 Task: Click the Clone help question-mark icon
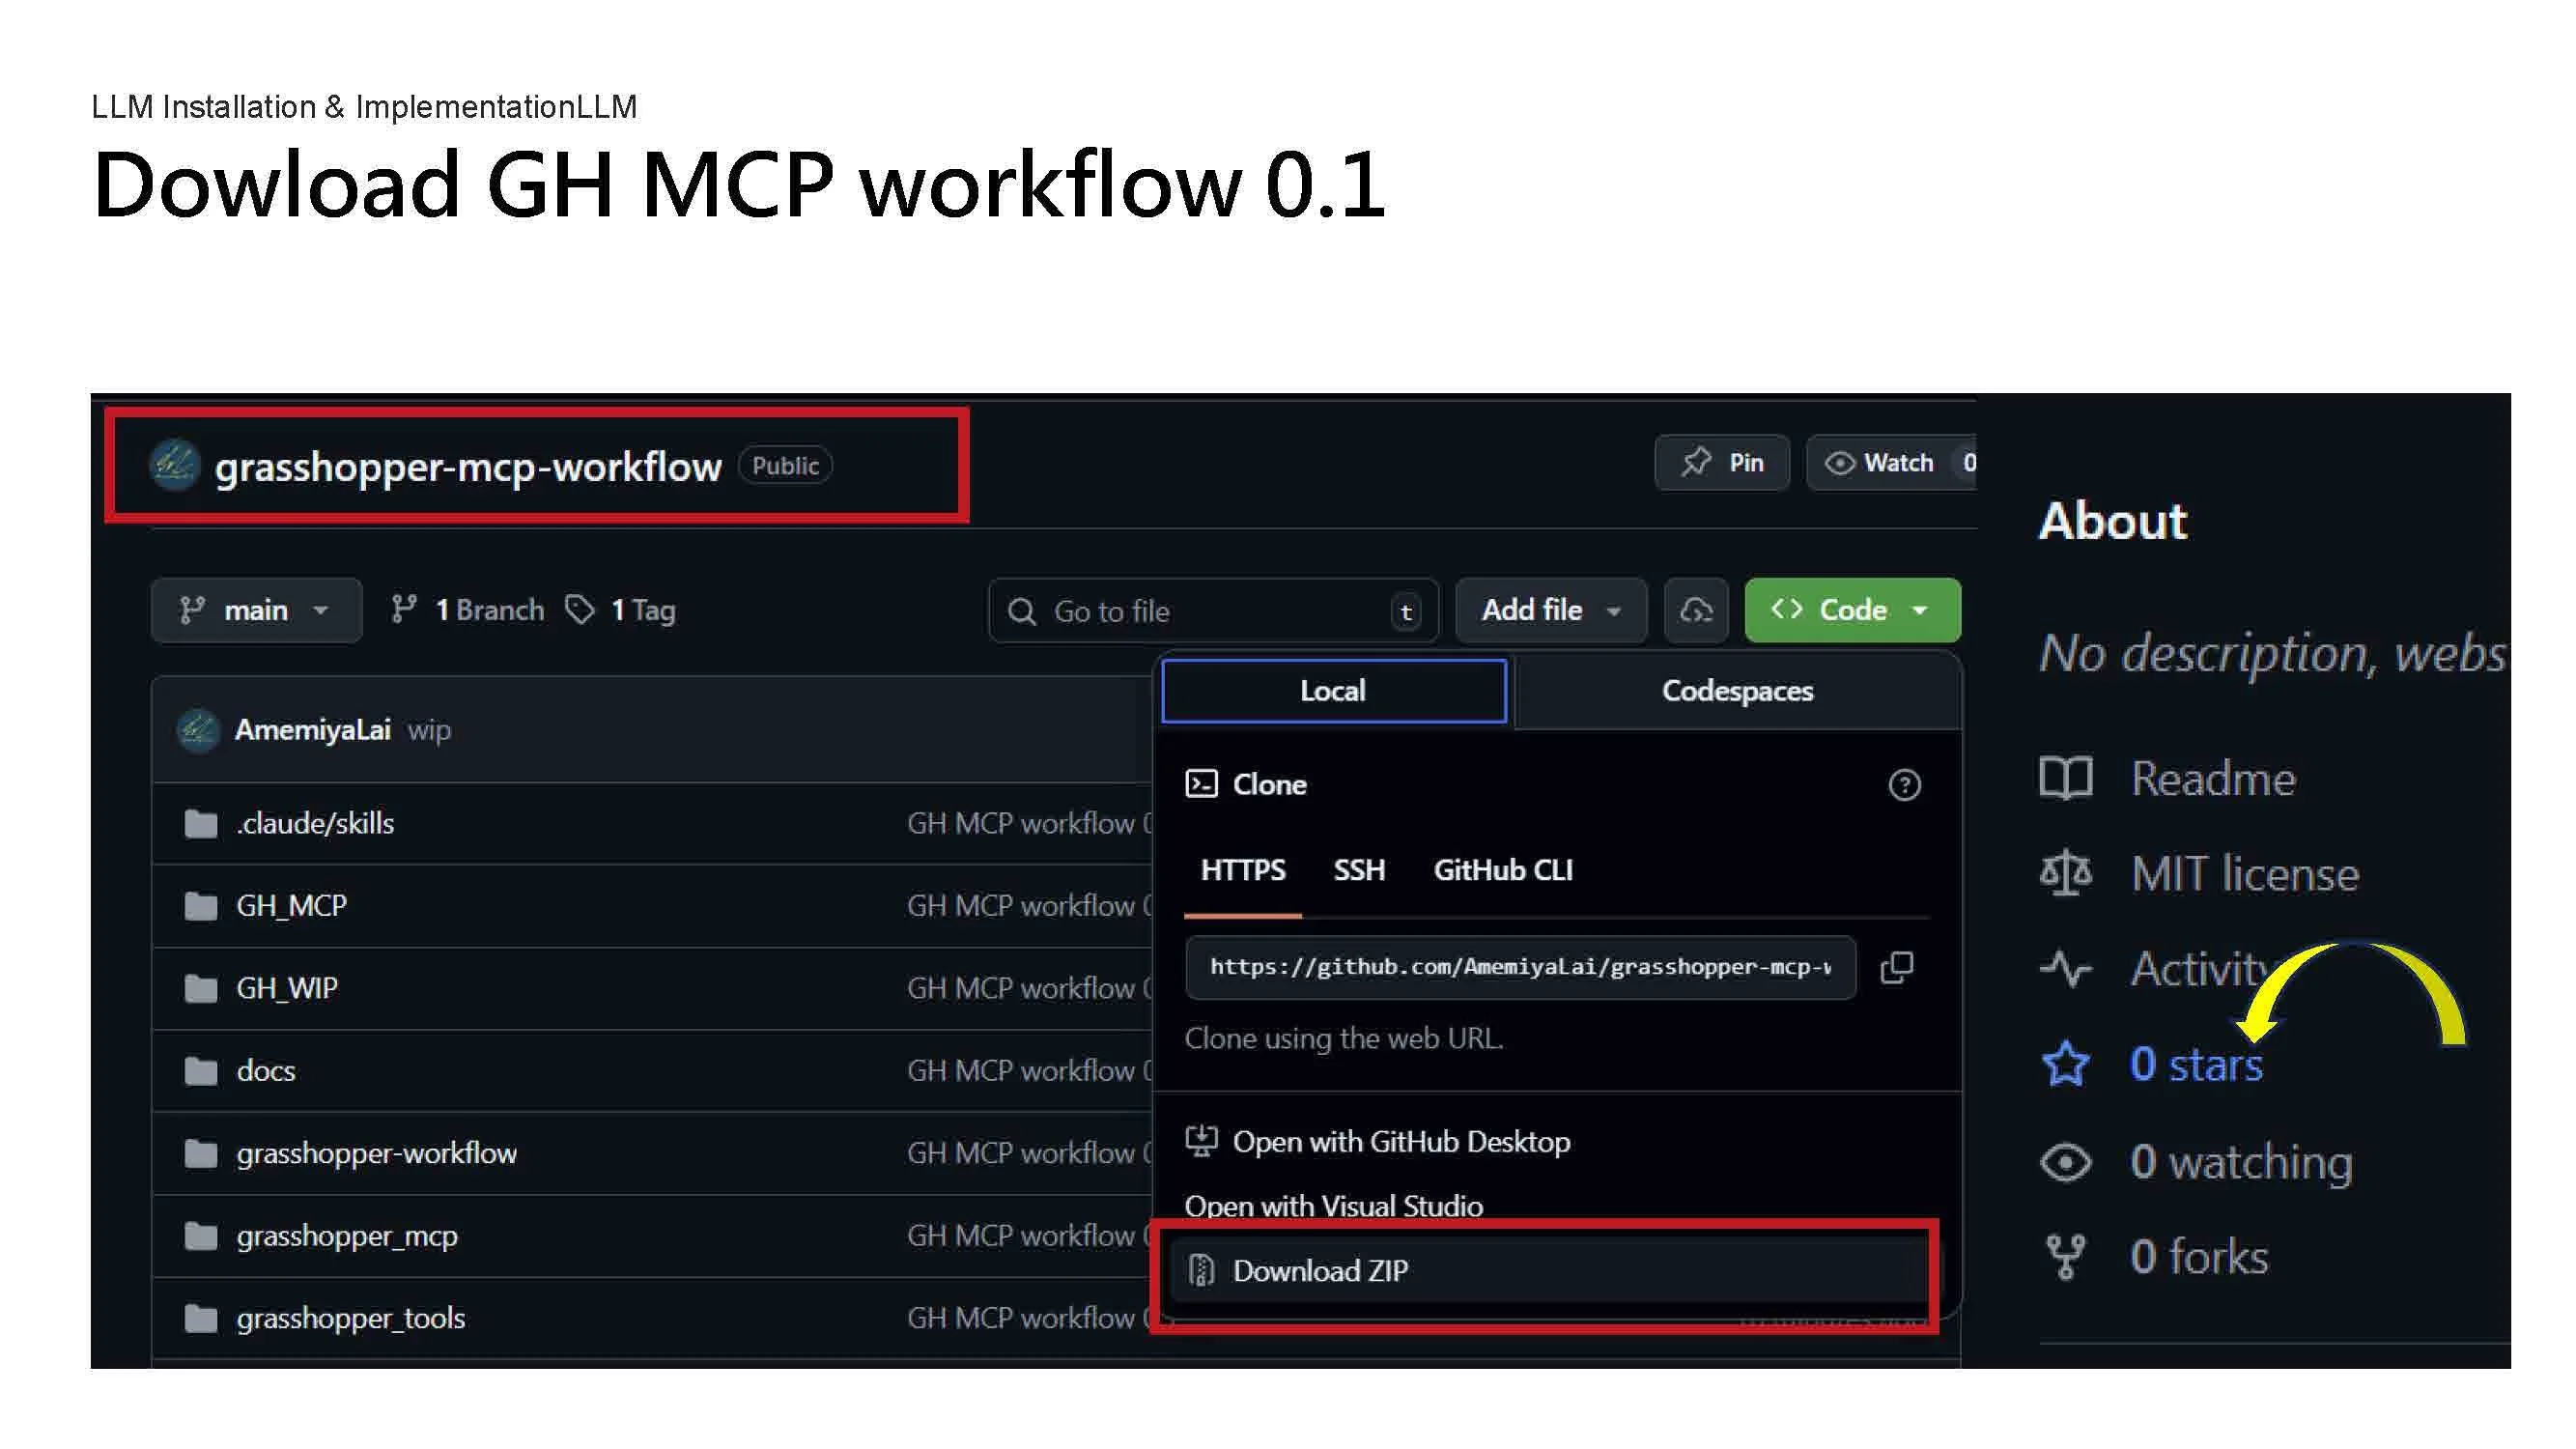pyautogui.click(x=1903, y=785)
